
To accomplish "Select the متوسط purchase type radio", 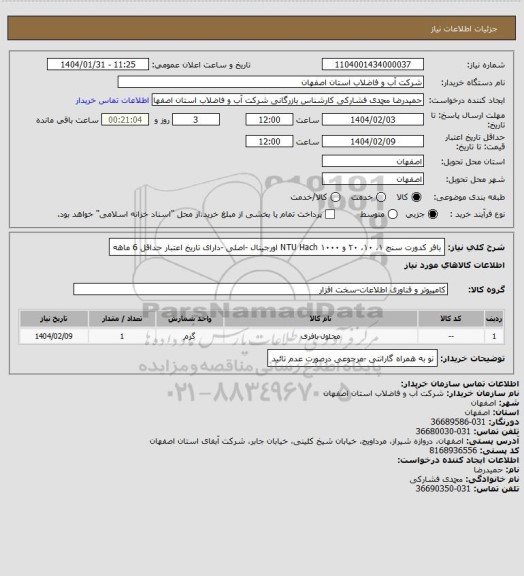I will pyautogui.click(x=392, y=214).
